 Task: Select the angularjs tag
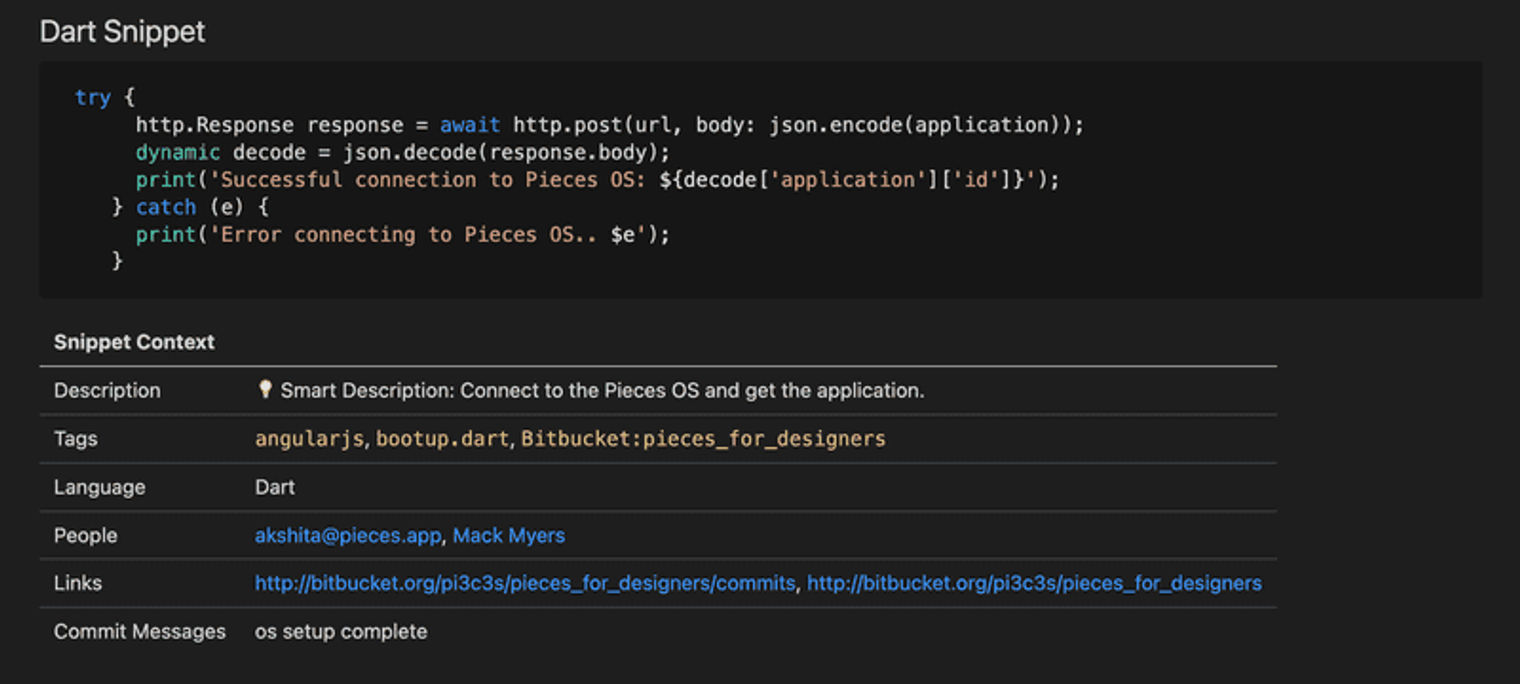pyautogui.click(x=309, y=439)
